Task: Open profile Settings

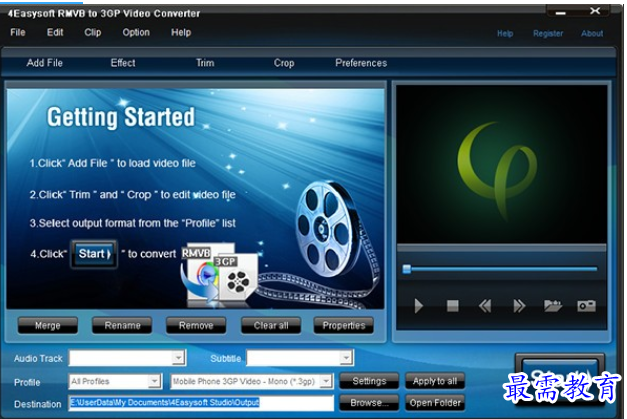Action: coord(369,381)
